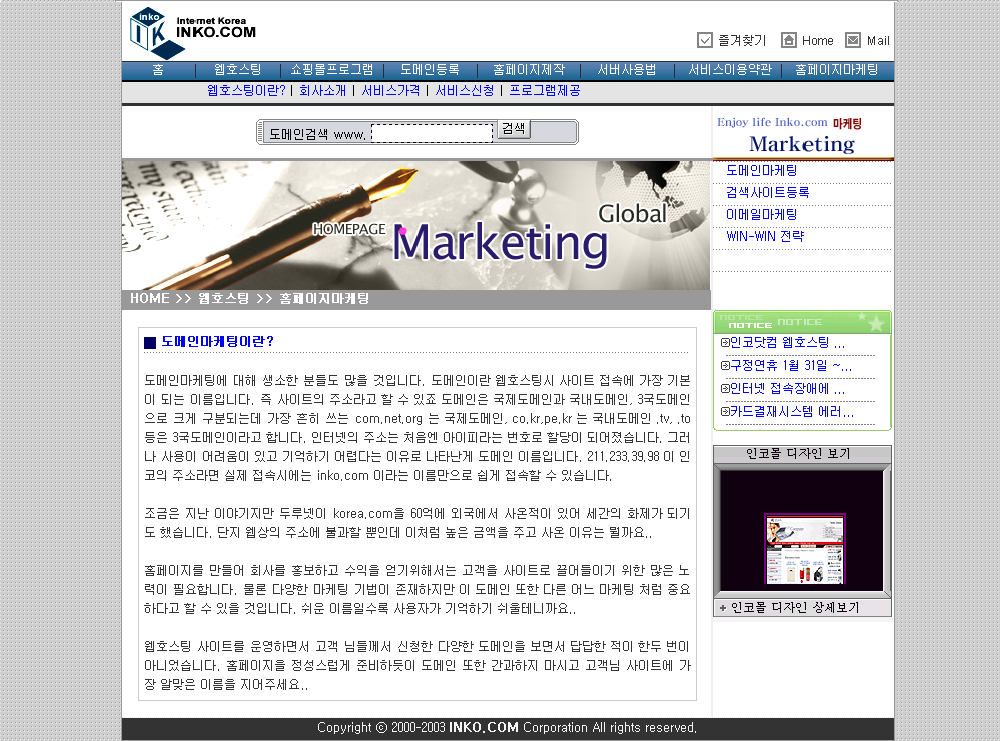
Task: Open the 서비스가격 submenu link
Action: tap(391, 91)
